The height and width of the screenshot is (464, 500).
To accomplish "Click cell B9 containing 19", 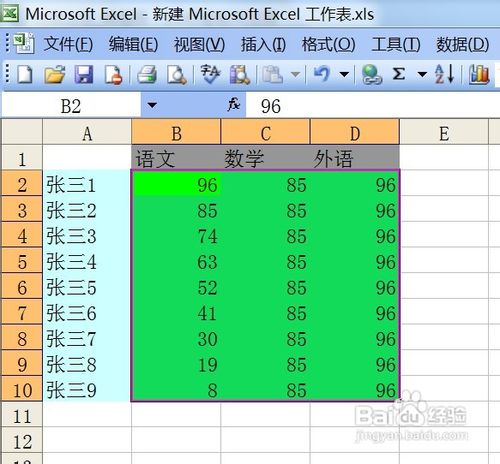I will point(176,363).
